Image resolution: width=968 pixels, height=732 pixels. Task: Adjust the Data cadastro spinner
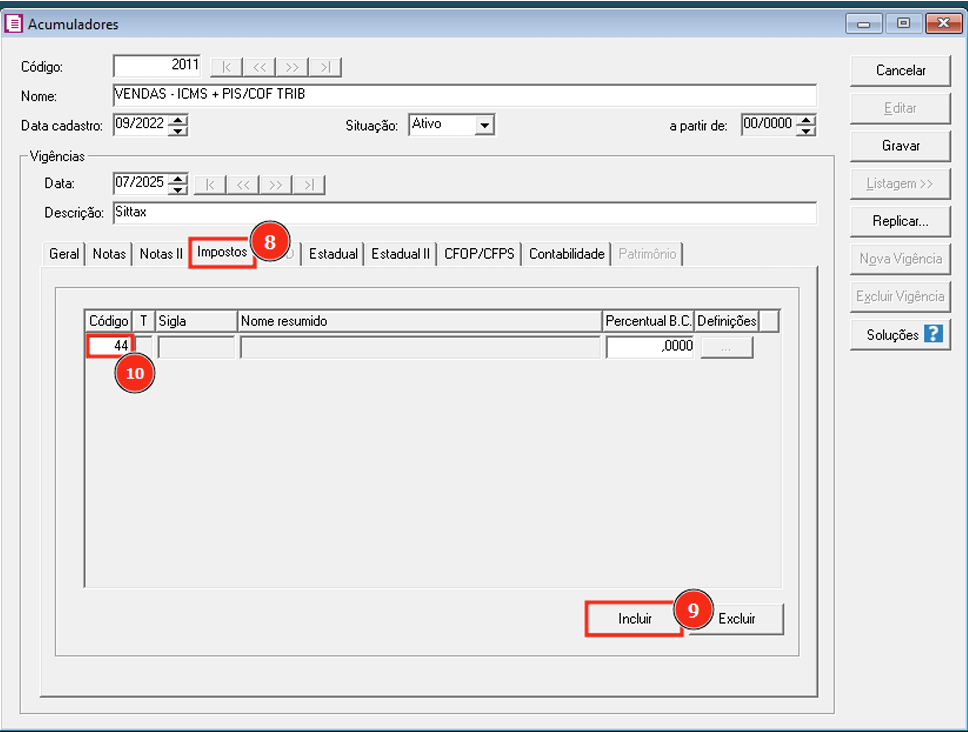coord(178,125)
